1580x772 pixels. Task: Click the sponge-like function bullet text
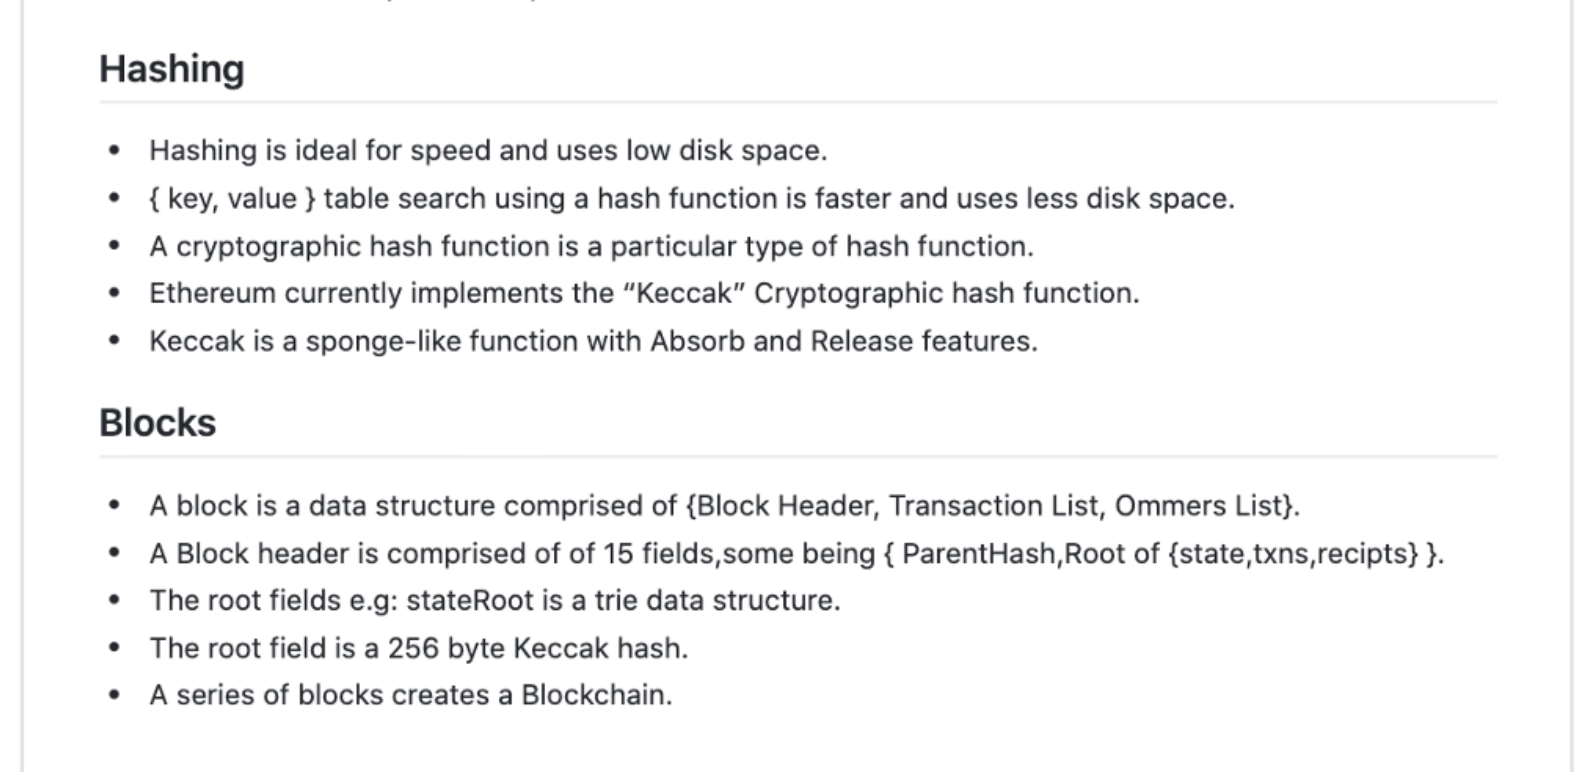[593, 341]
